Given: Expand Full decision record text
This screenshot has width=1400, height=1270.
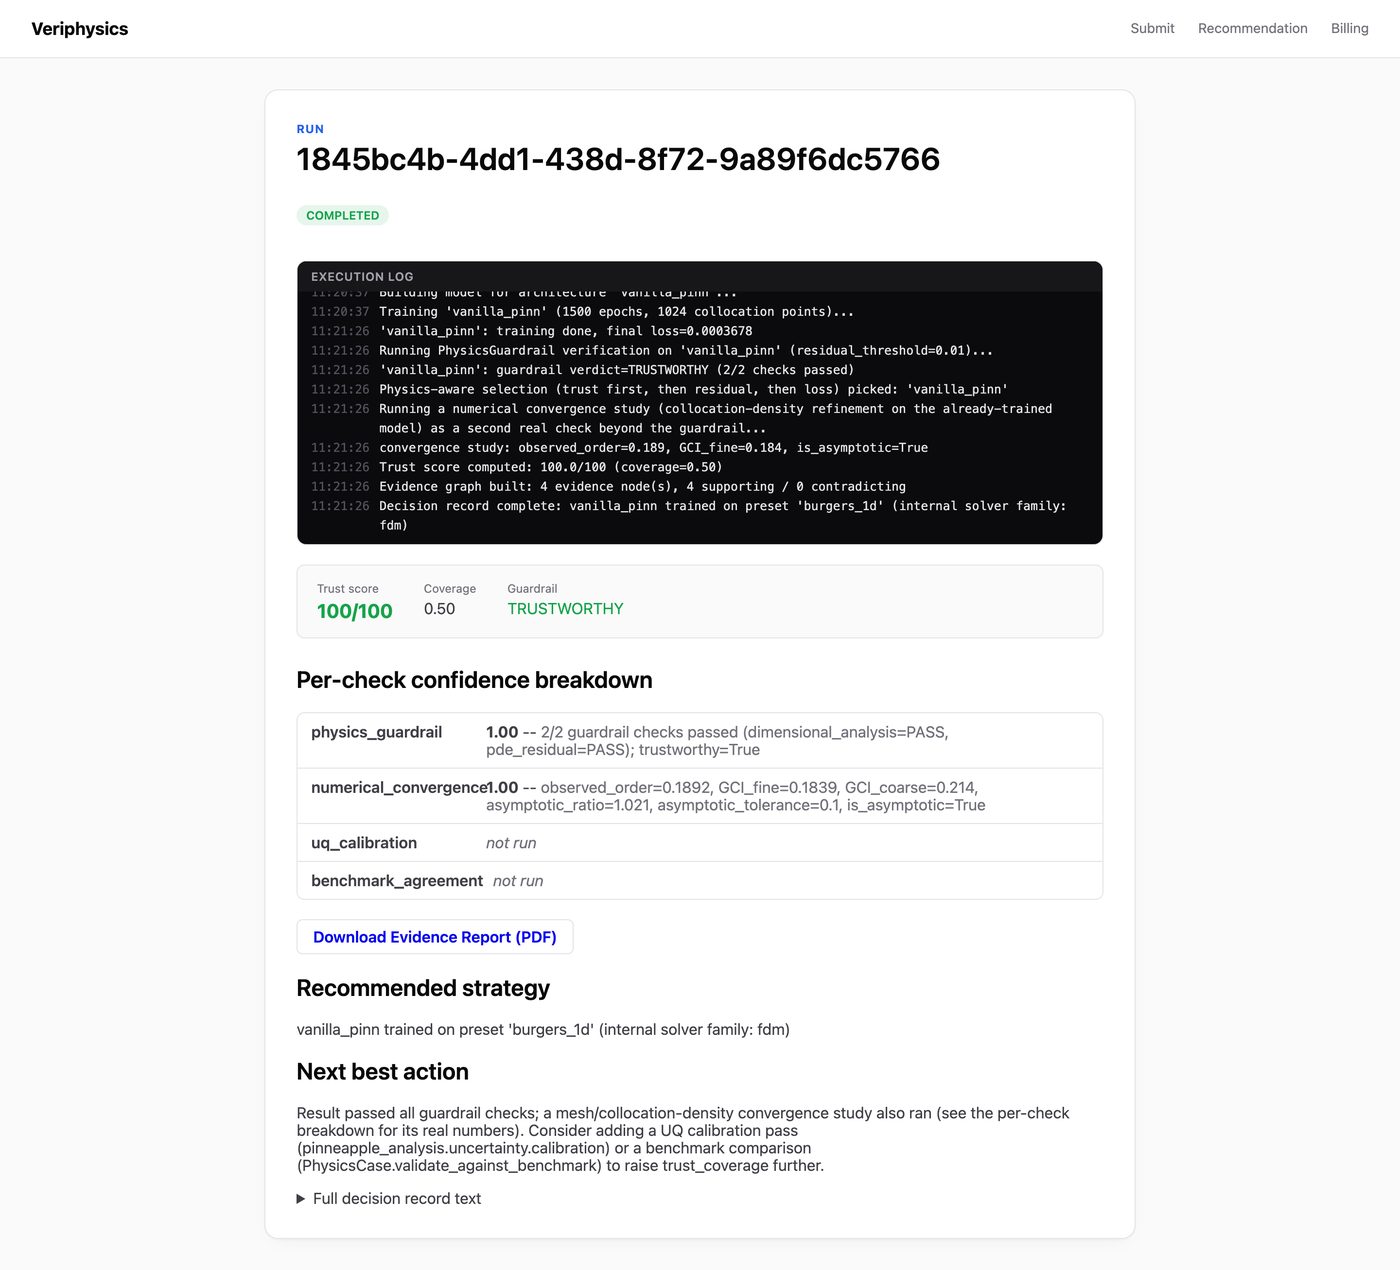Looking at the screenshot, I should [389, 1198].
